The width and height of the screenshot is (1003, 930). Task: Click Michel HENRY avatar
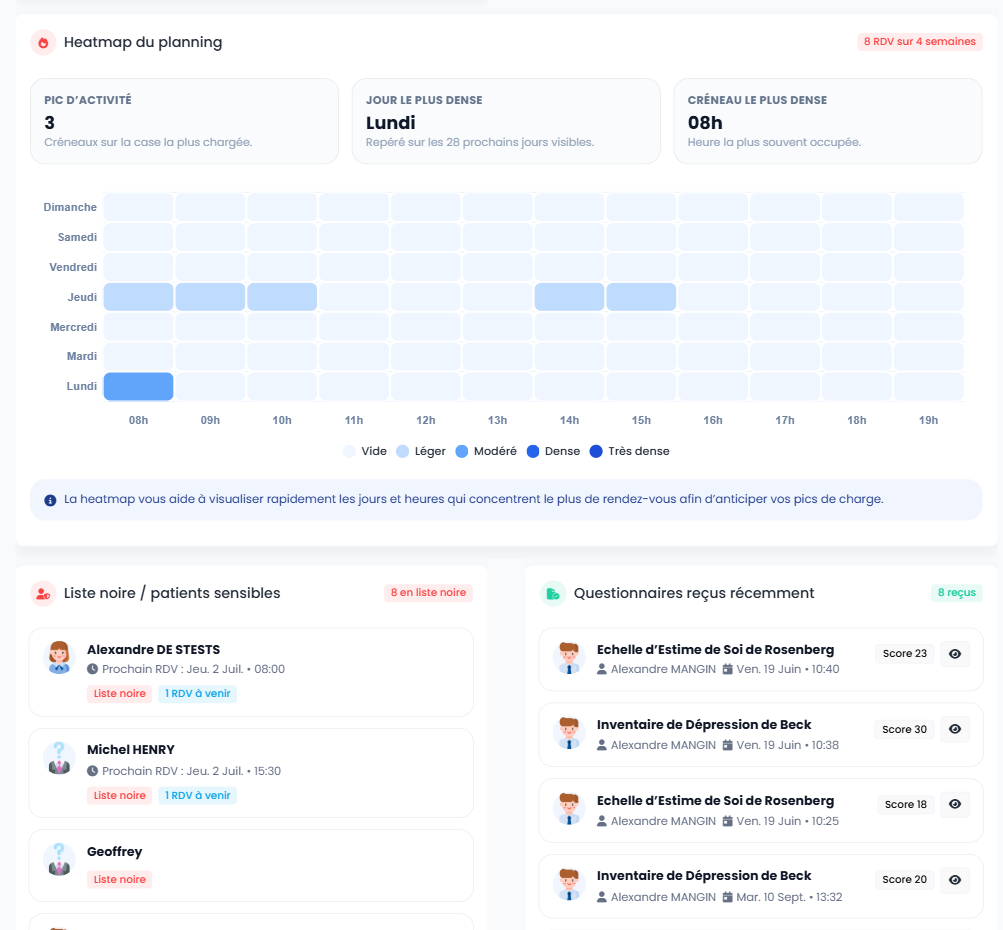(x=59, y=758)
